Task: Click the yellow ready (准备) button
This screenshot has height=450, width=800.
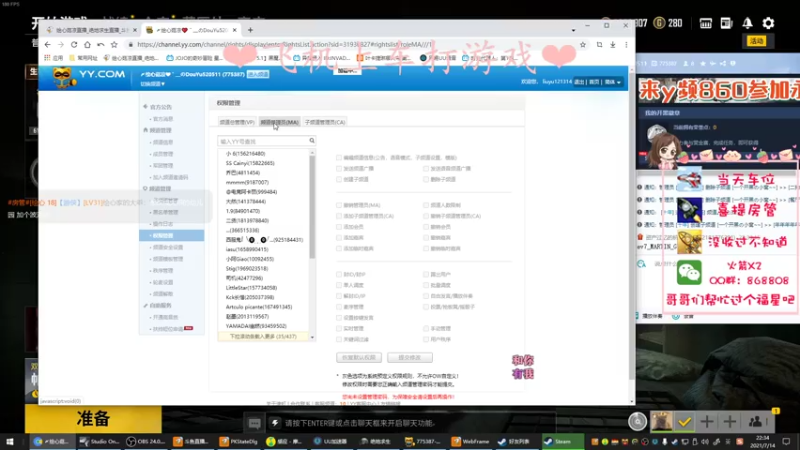Action: coord(93,419)
